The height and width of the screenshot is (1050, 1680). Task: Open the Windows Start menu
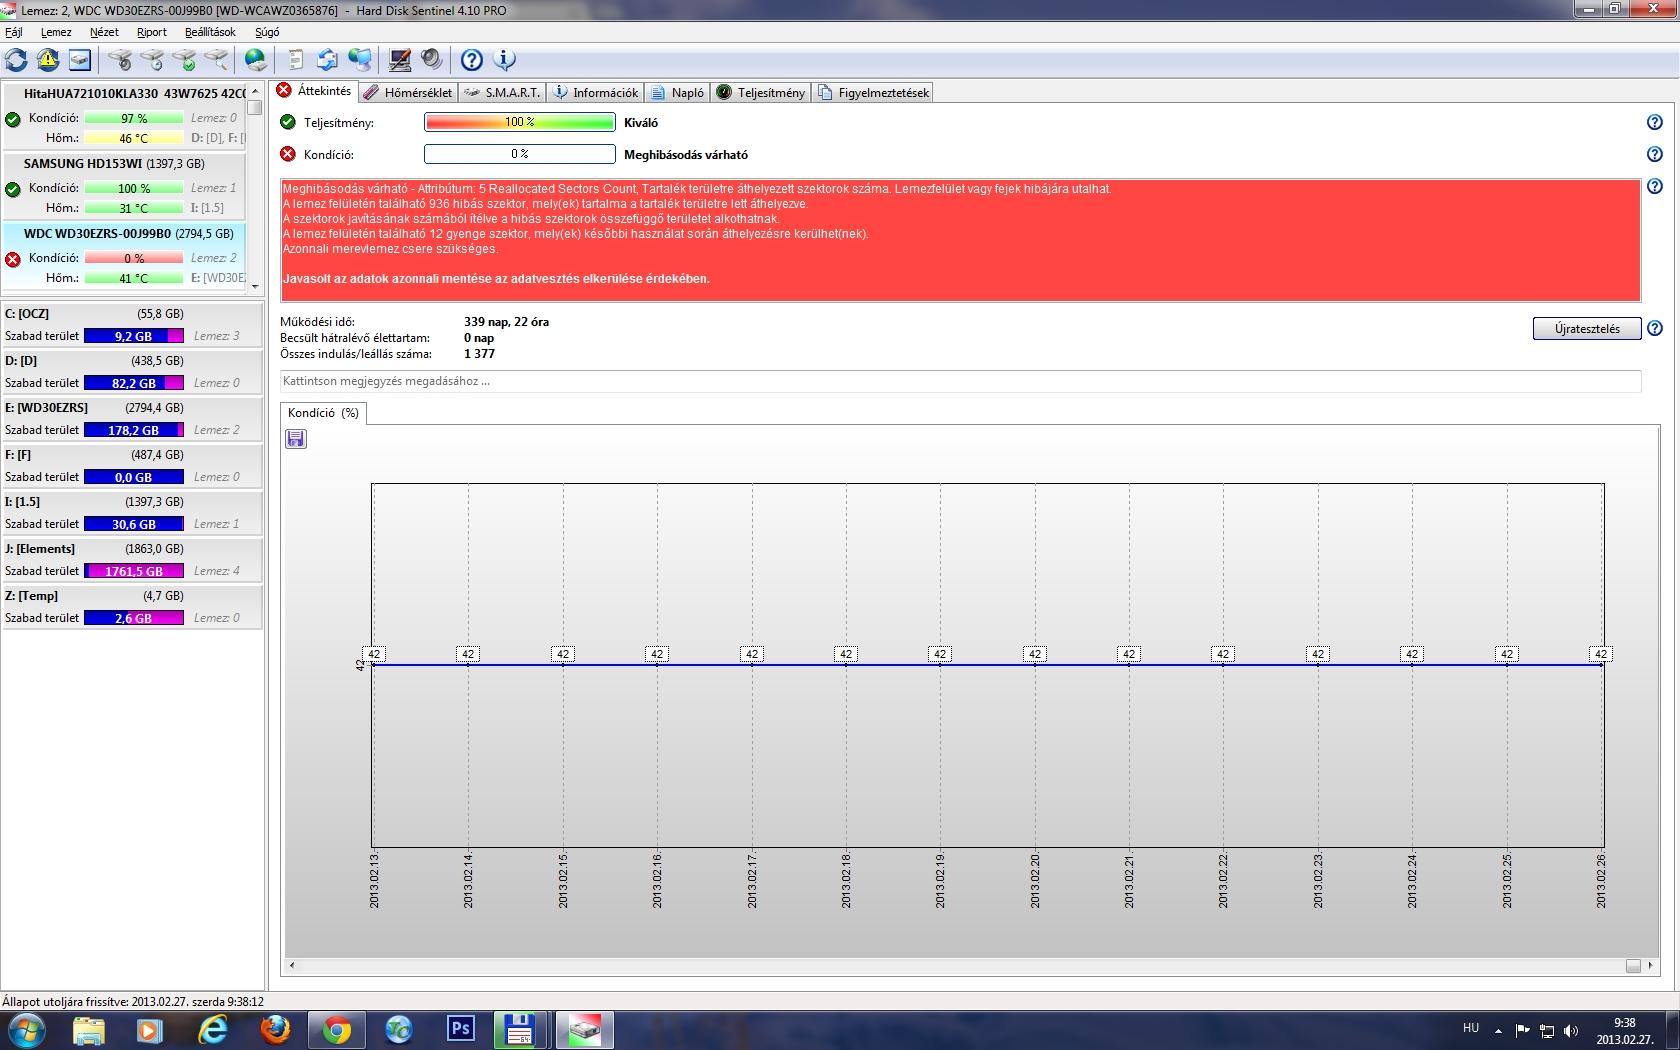[27, 1029]
